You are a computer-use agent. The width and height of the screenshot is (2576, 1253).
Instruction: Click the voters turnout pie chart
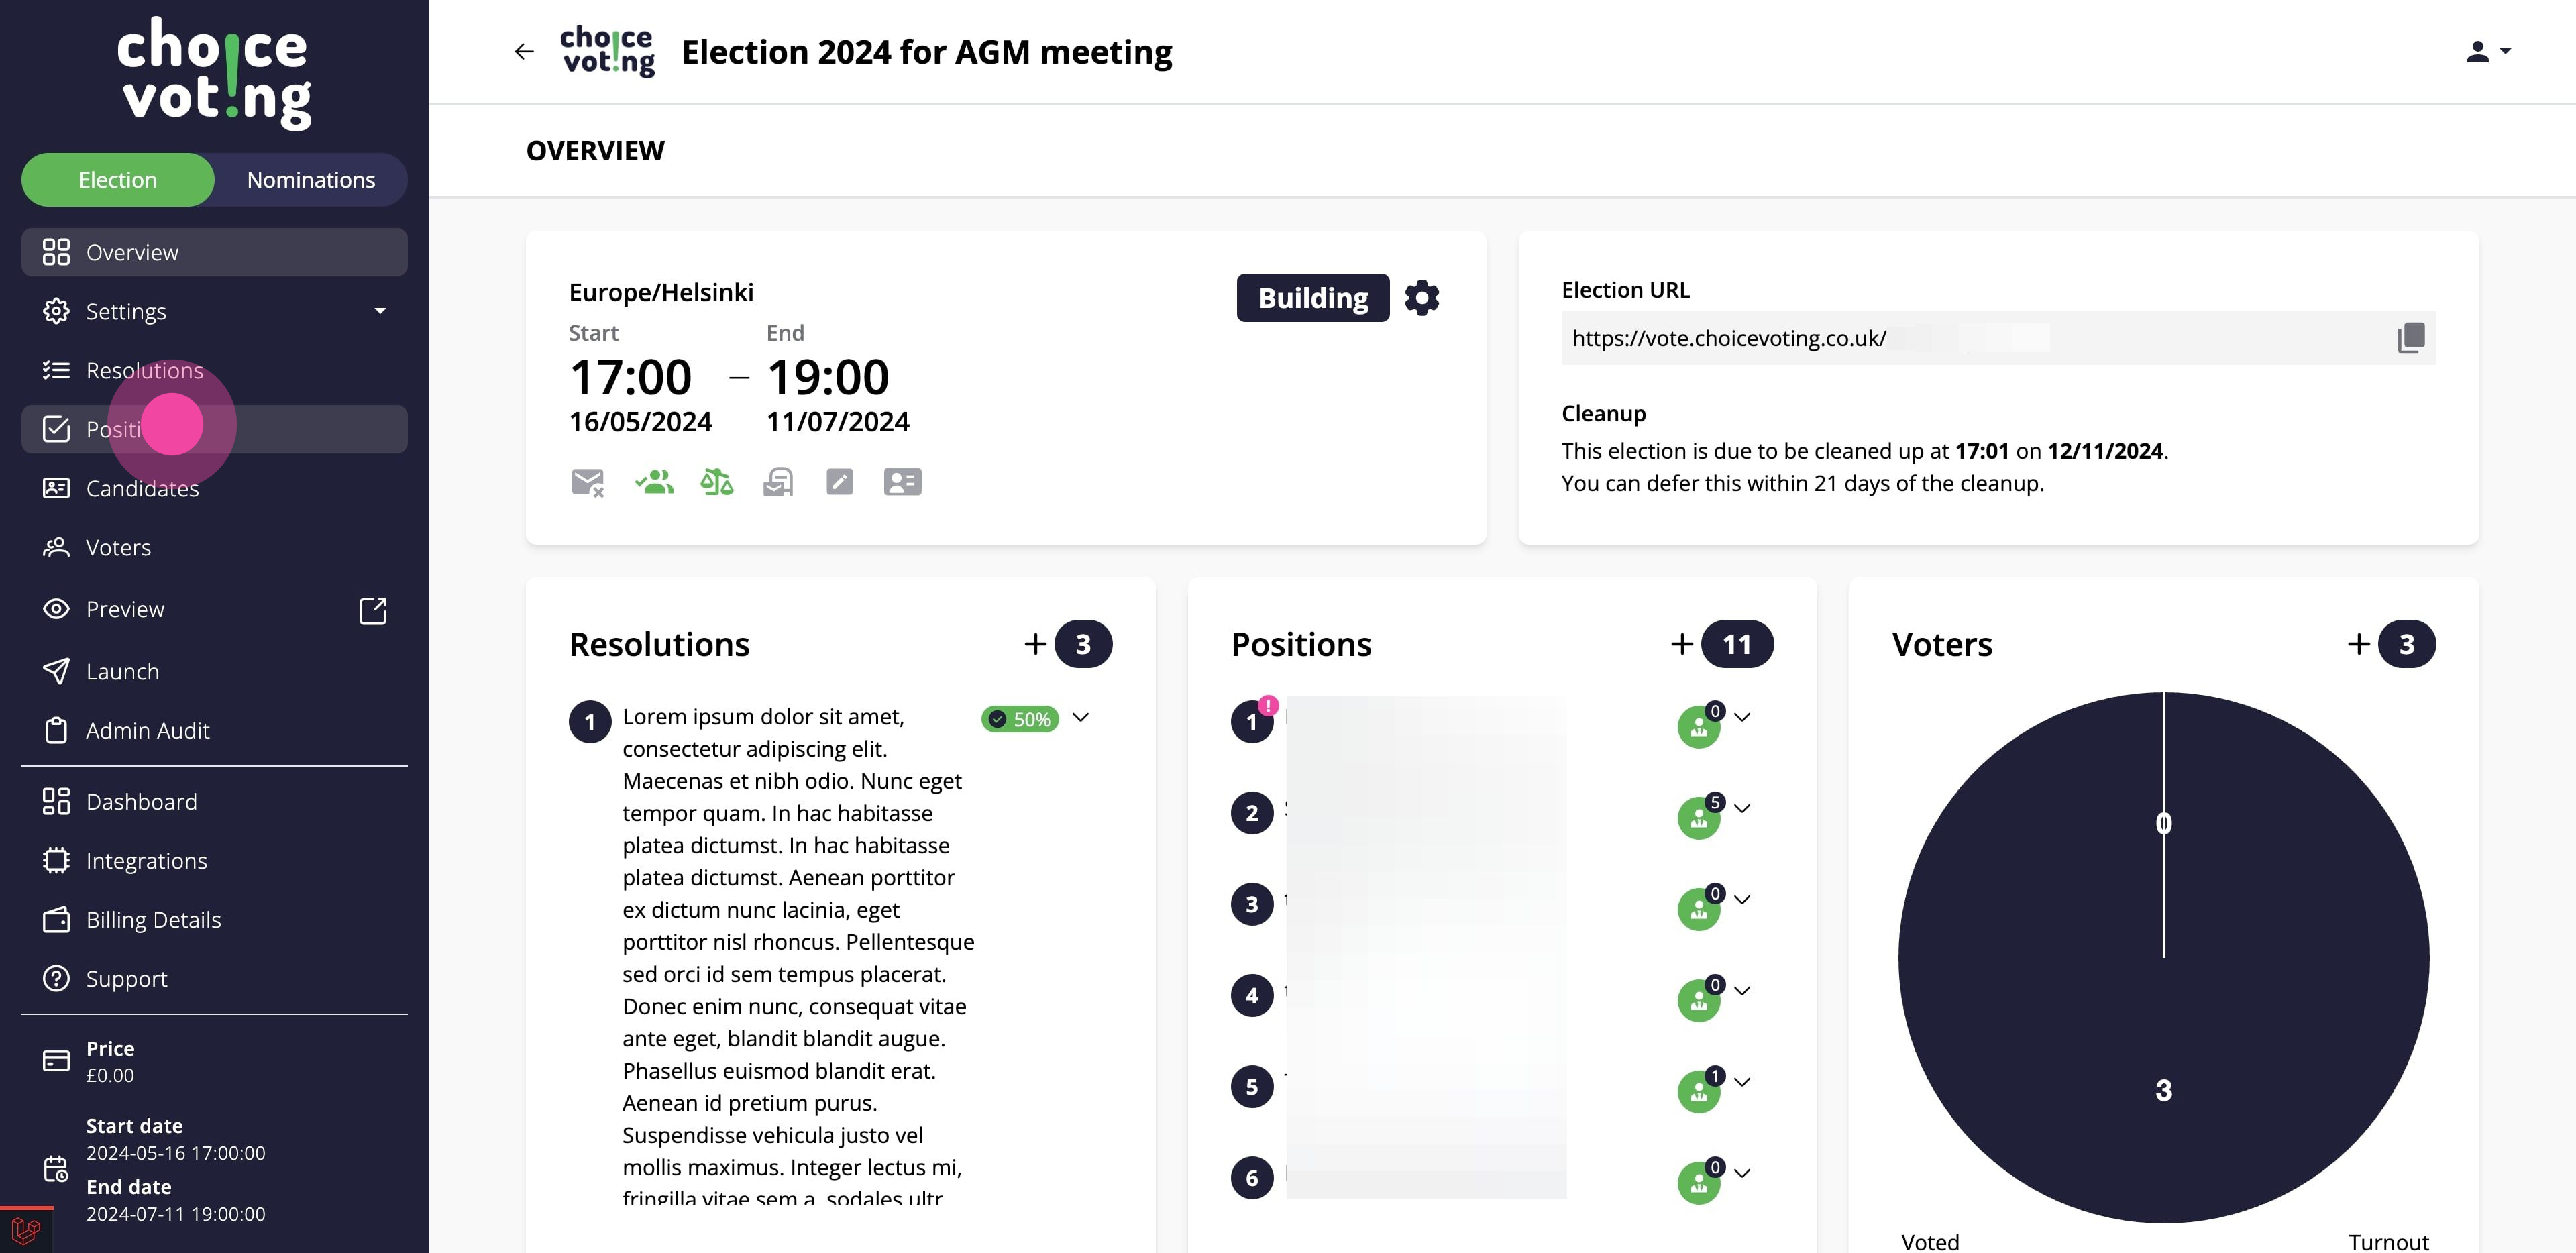[2163, 957]
